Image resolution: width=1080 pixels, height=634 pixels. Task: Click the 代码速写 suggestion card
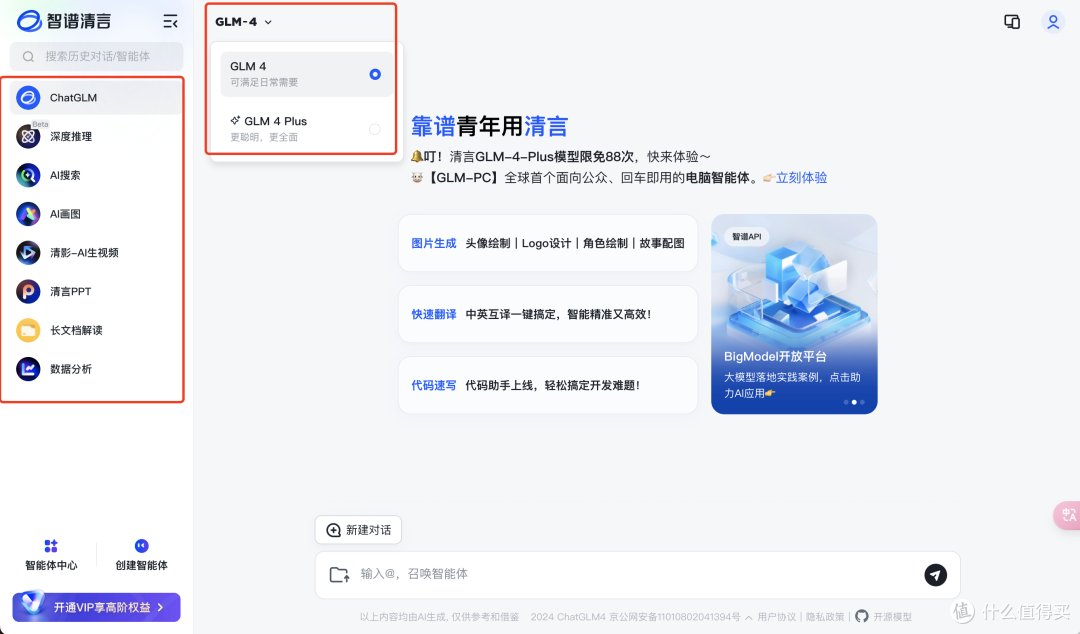548,385
